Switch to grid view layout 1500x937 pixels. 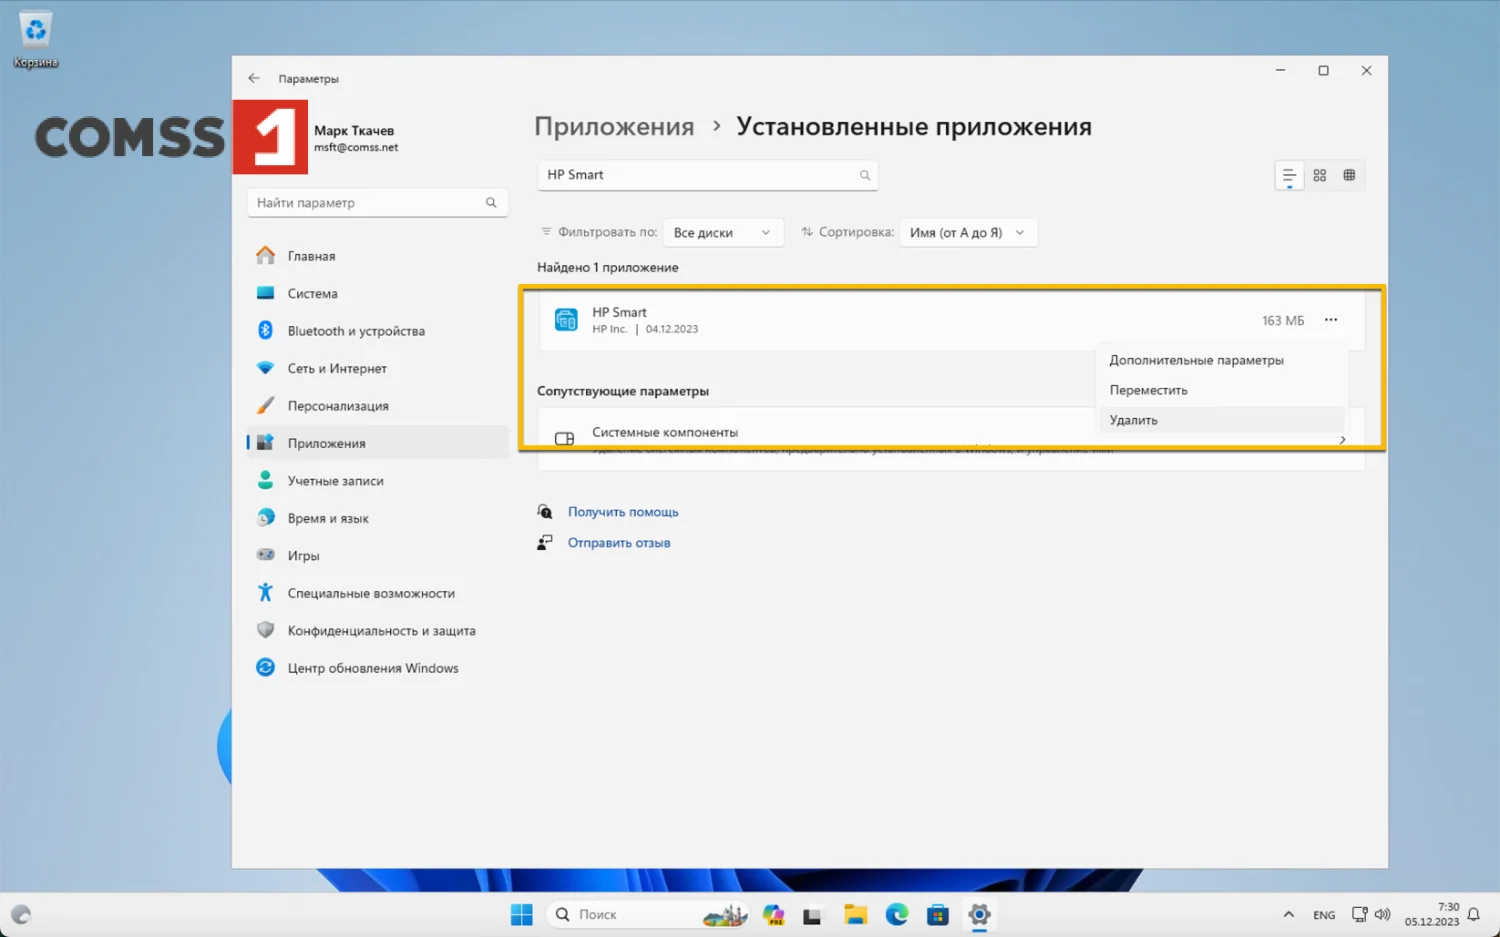click(x=1319, y=175)
